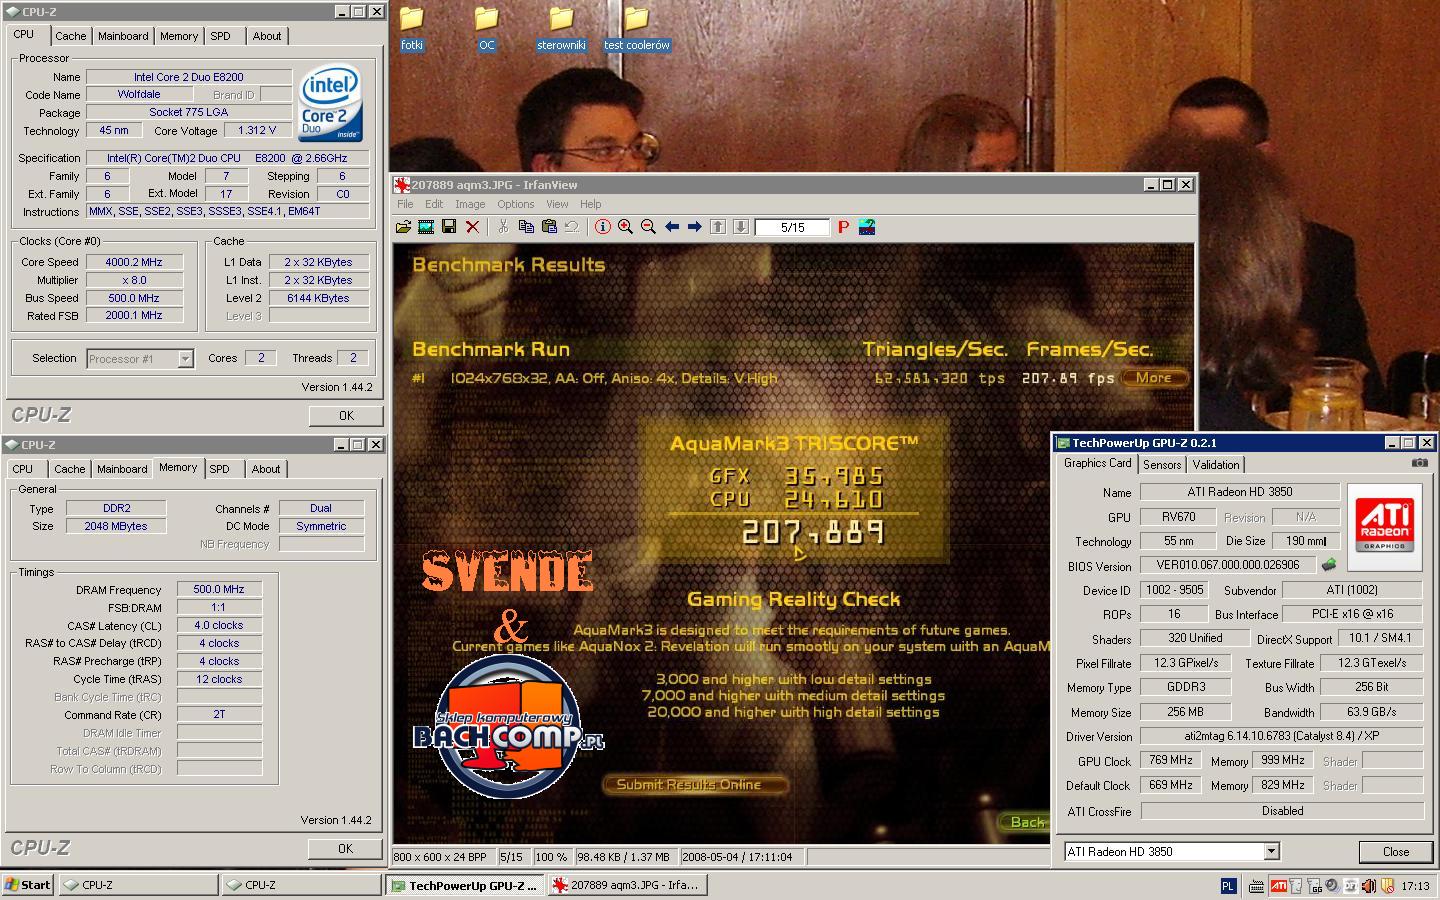Image resolution: width=1440 pixels, height=900 pixels.
Task: Click the ATI Radeon HD 3850 name field
Action: click(1240, 492)
